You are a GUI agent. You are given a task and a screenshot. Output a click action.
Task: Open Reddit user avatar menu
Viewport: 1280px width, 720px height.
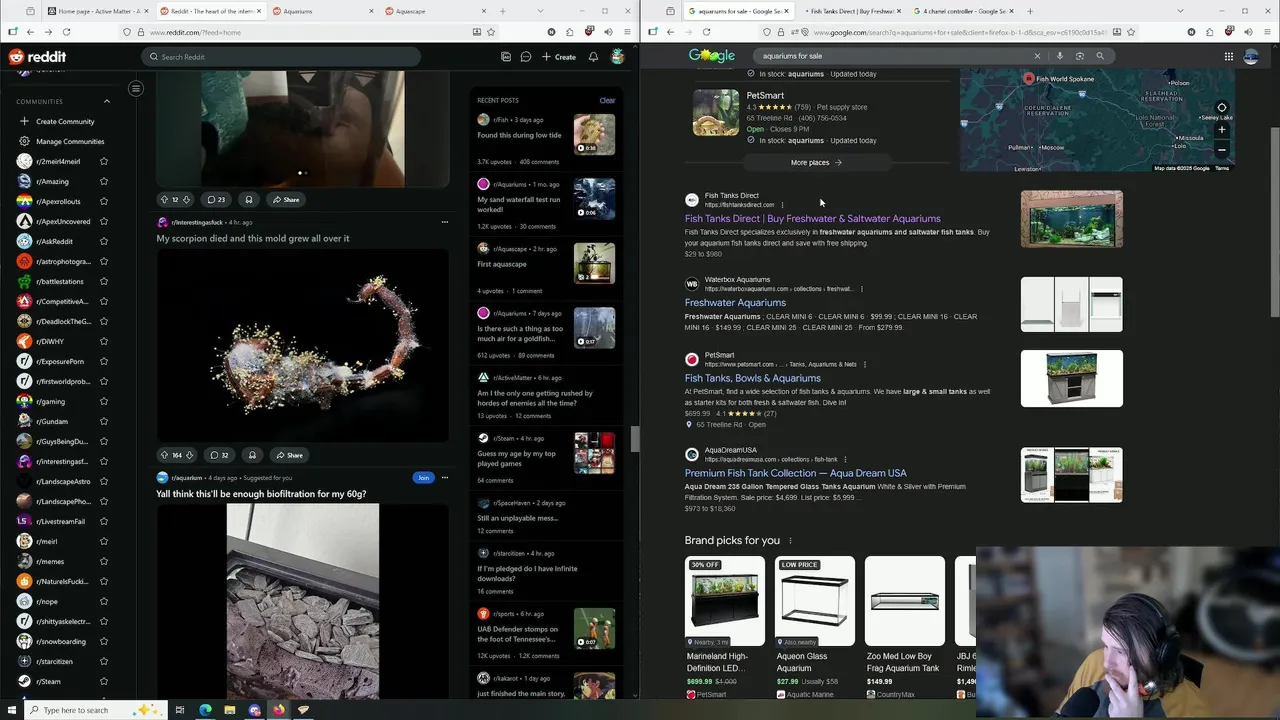coord(618,57)
